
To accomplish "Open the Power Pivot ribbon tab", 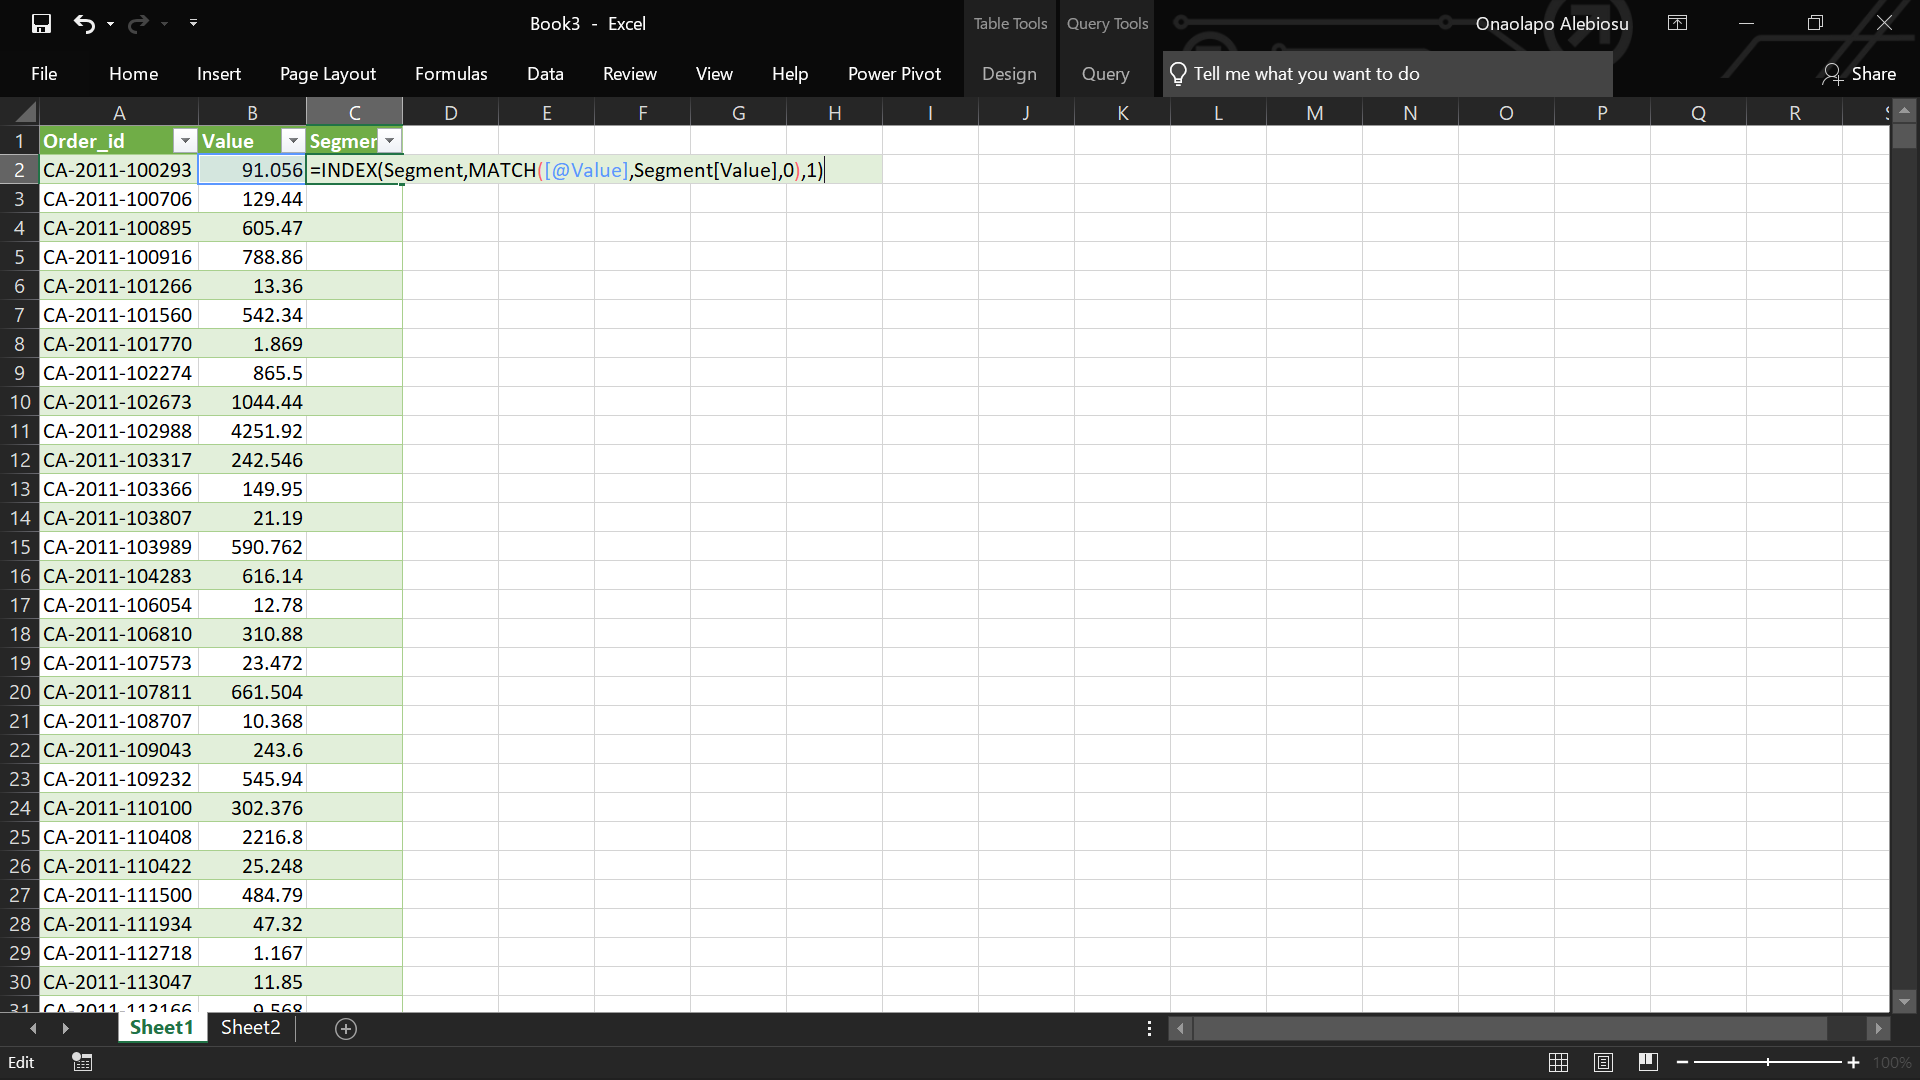I will click(894, 74).
